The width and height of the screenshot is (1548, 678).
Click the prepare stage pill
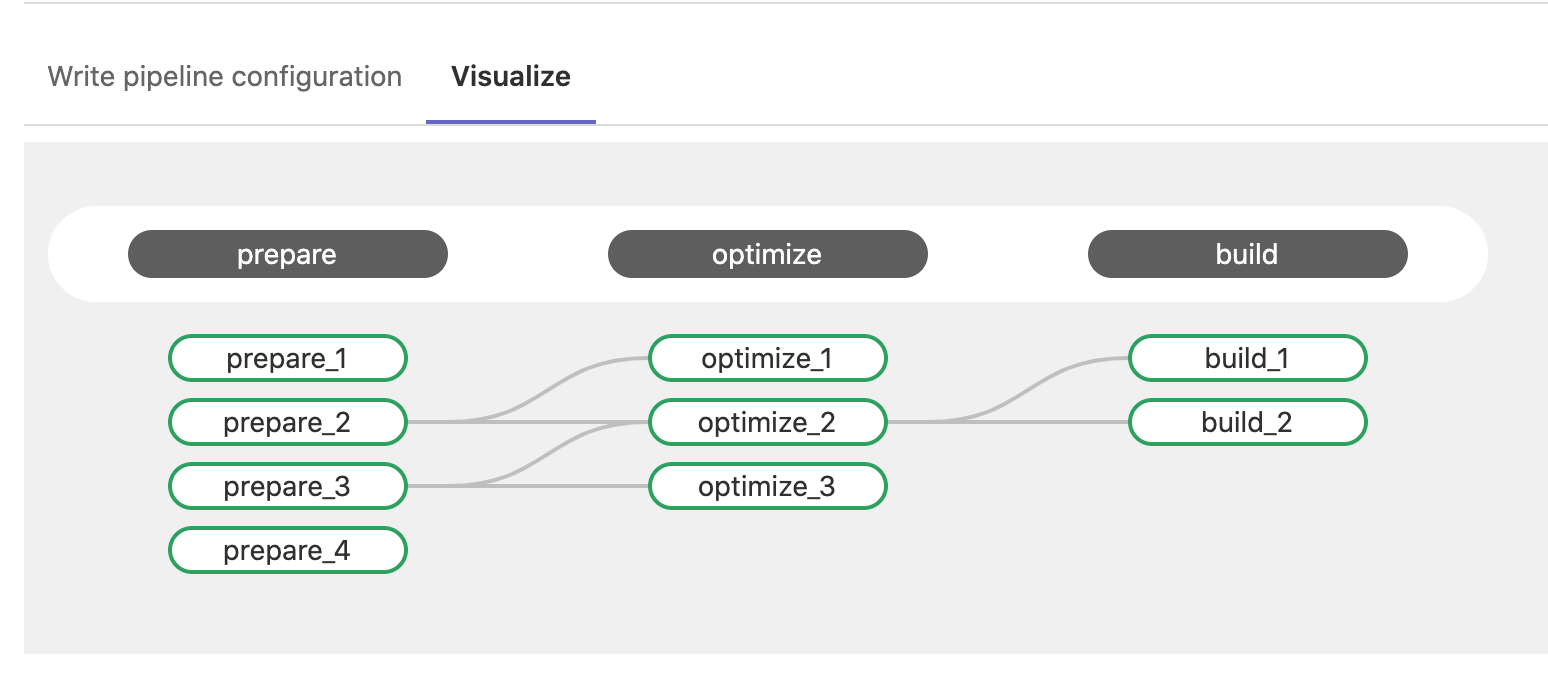coord(287,254)
